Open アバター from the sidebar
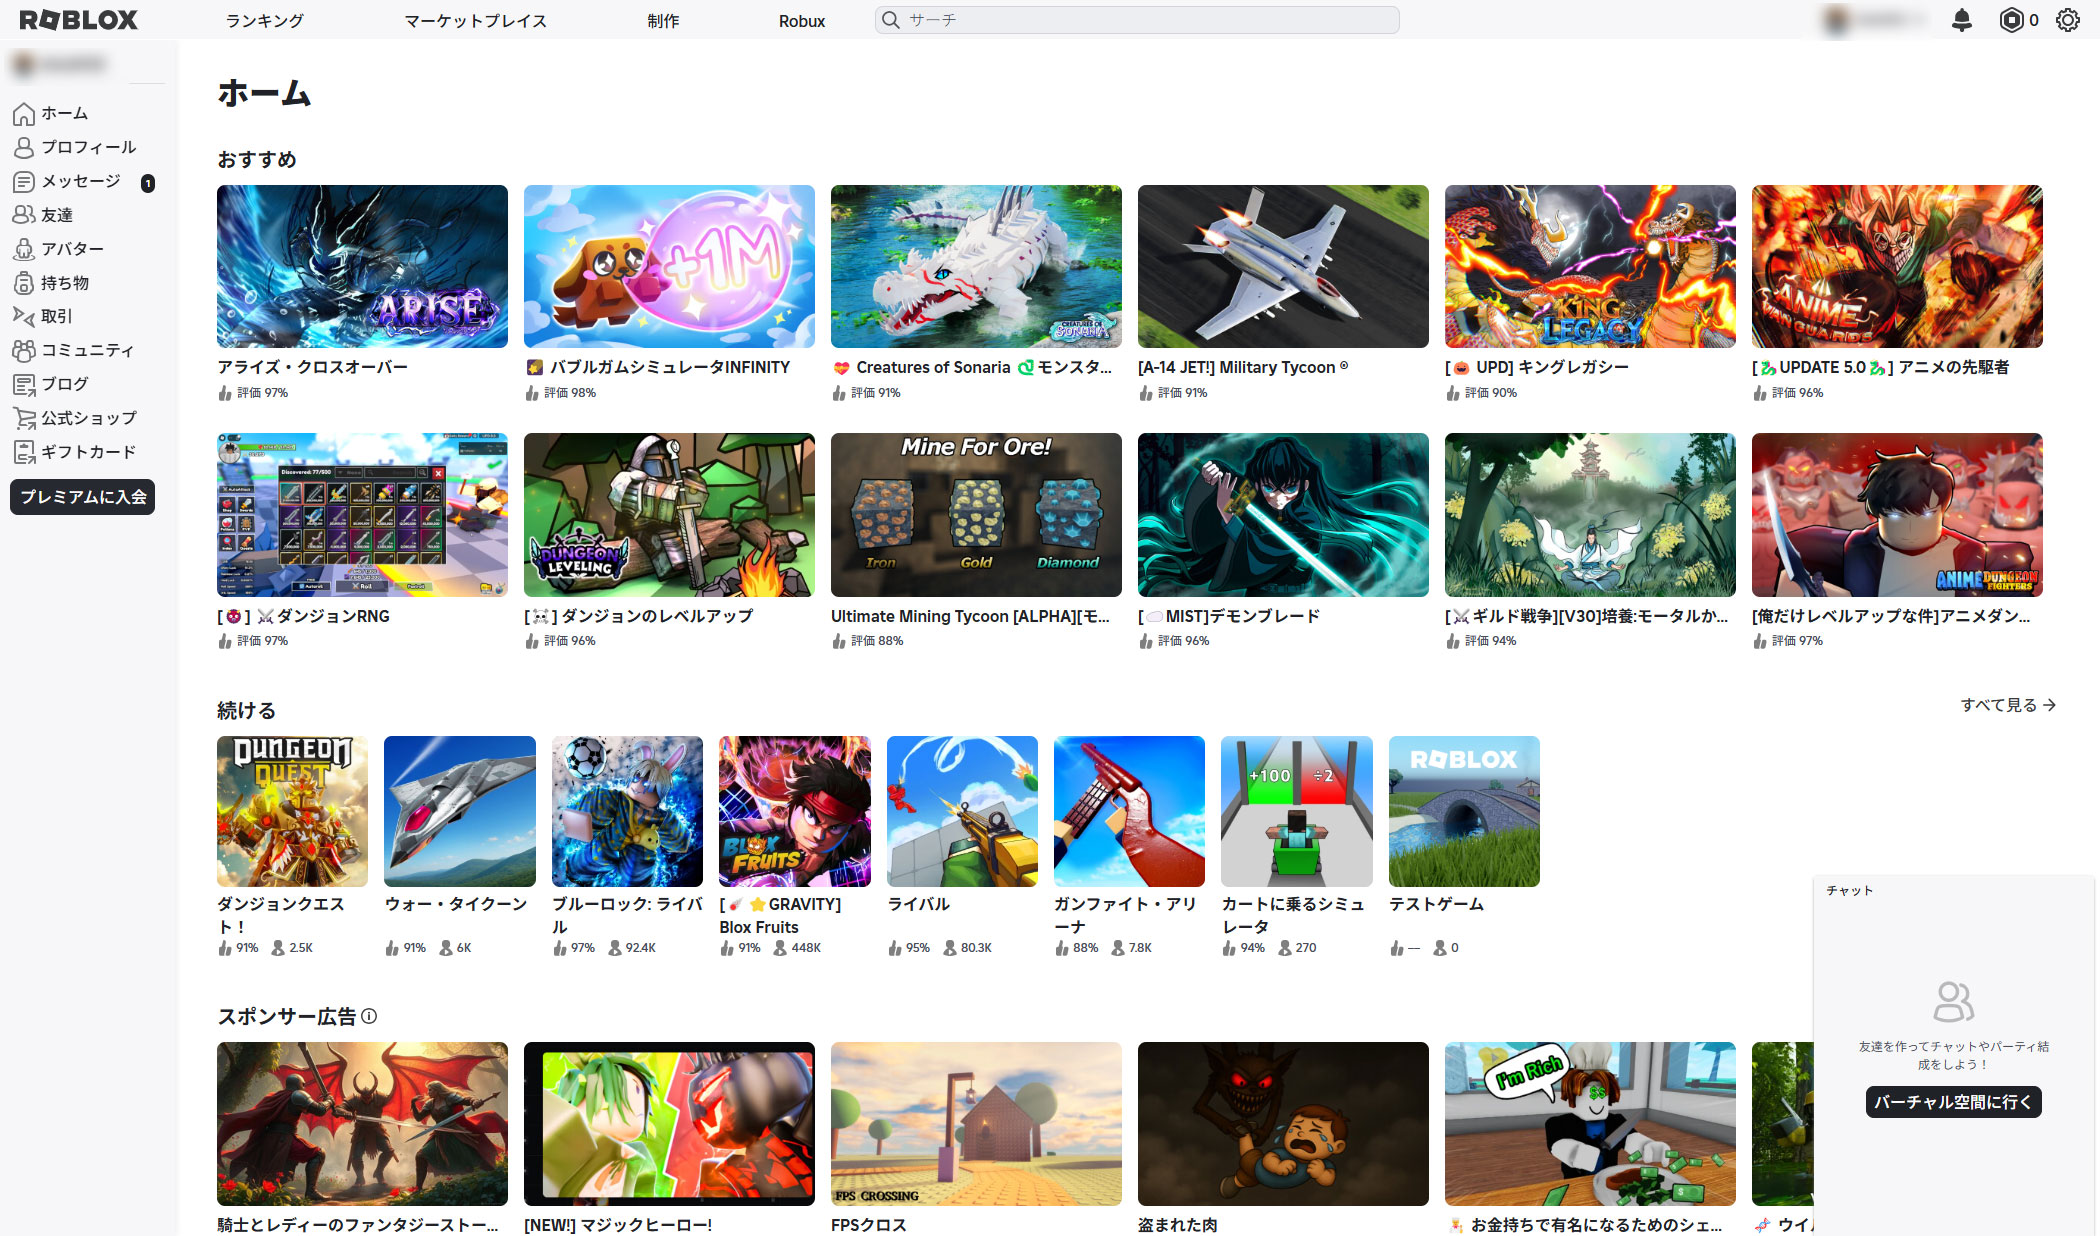 pos(72,249)
